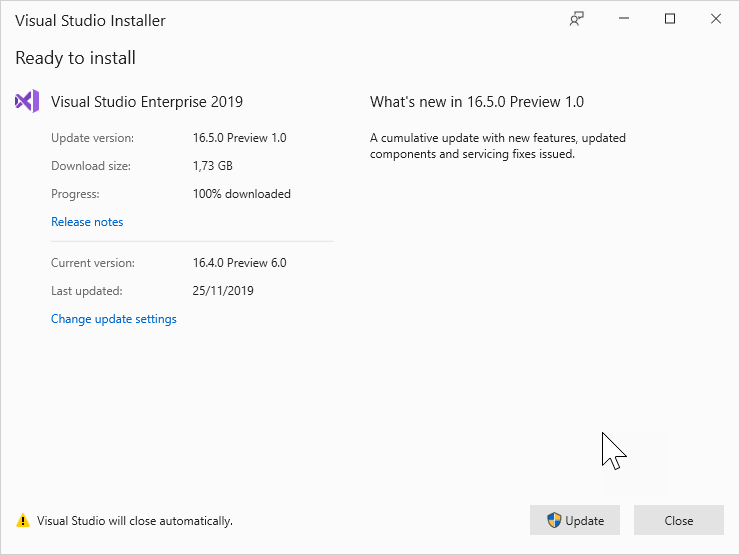The height and width of the screenshot is (555, 740).
Task: Select 'Visual Studio Enterprise 2019' title
Action: click(147, 101)
